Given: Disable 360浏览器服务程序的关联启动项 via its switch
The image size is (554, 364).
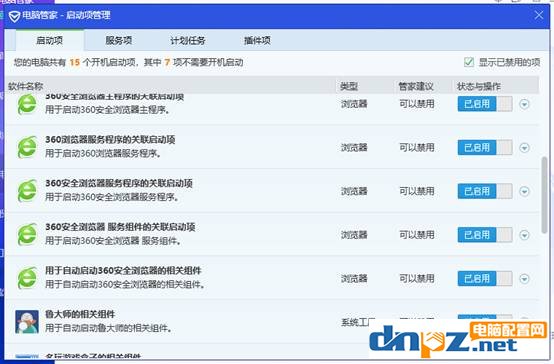Looking at the screenshot, I should pos(485,147).
